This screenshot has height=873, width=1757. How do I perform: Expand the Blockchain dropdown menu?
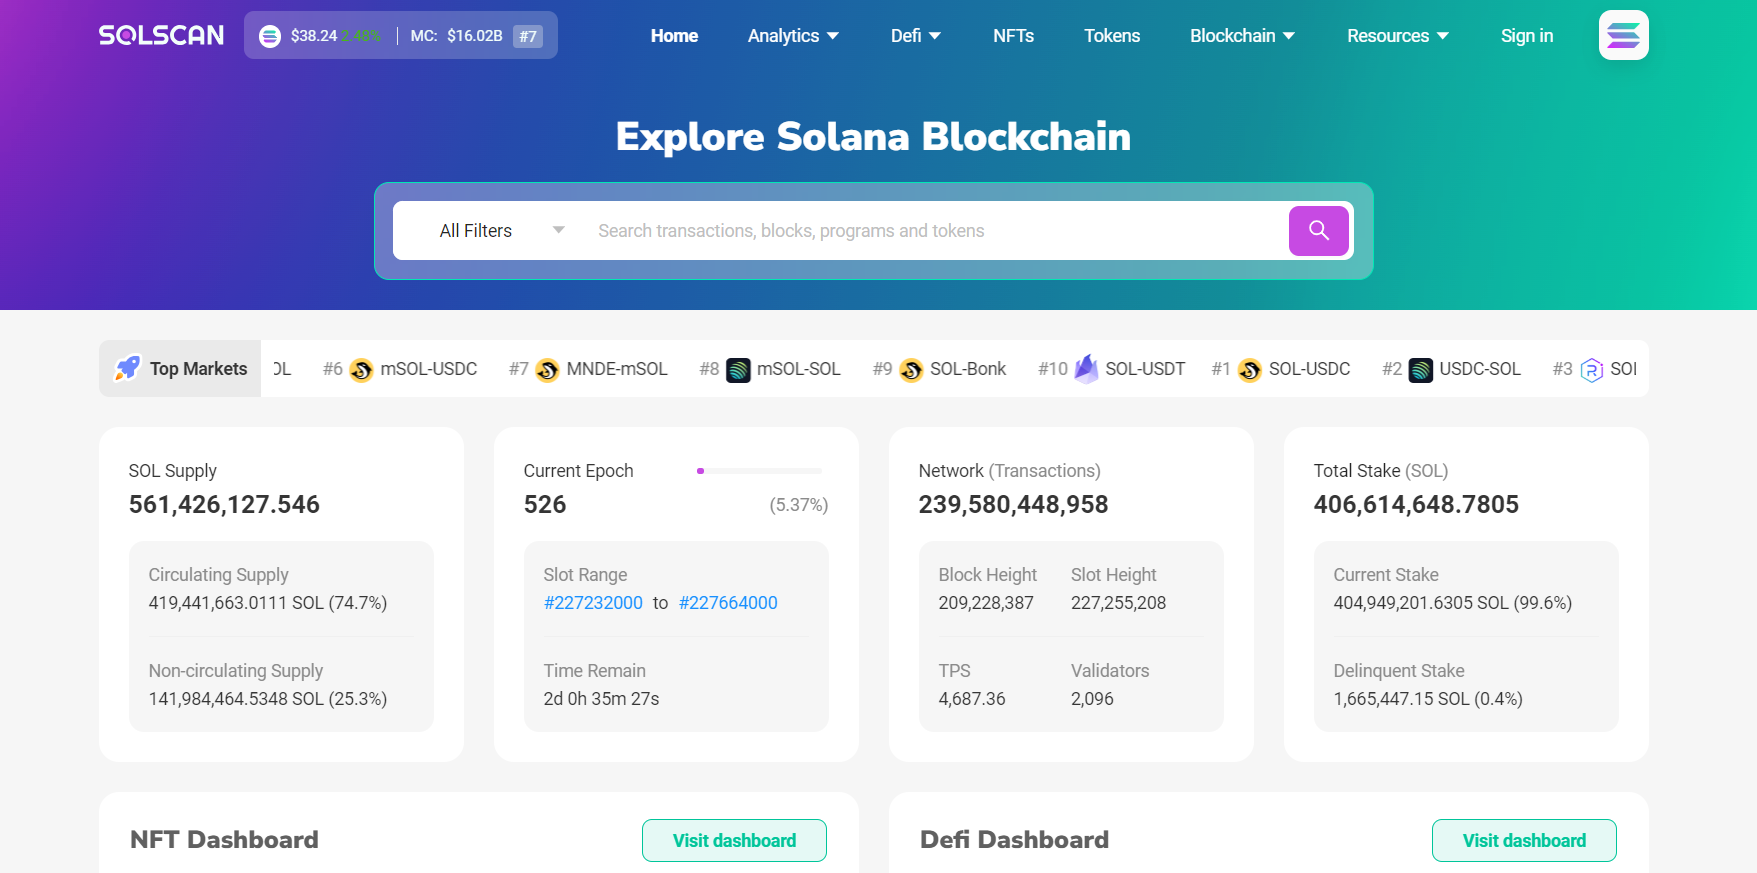pyautogui.click(x=1242, y=36)
